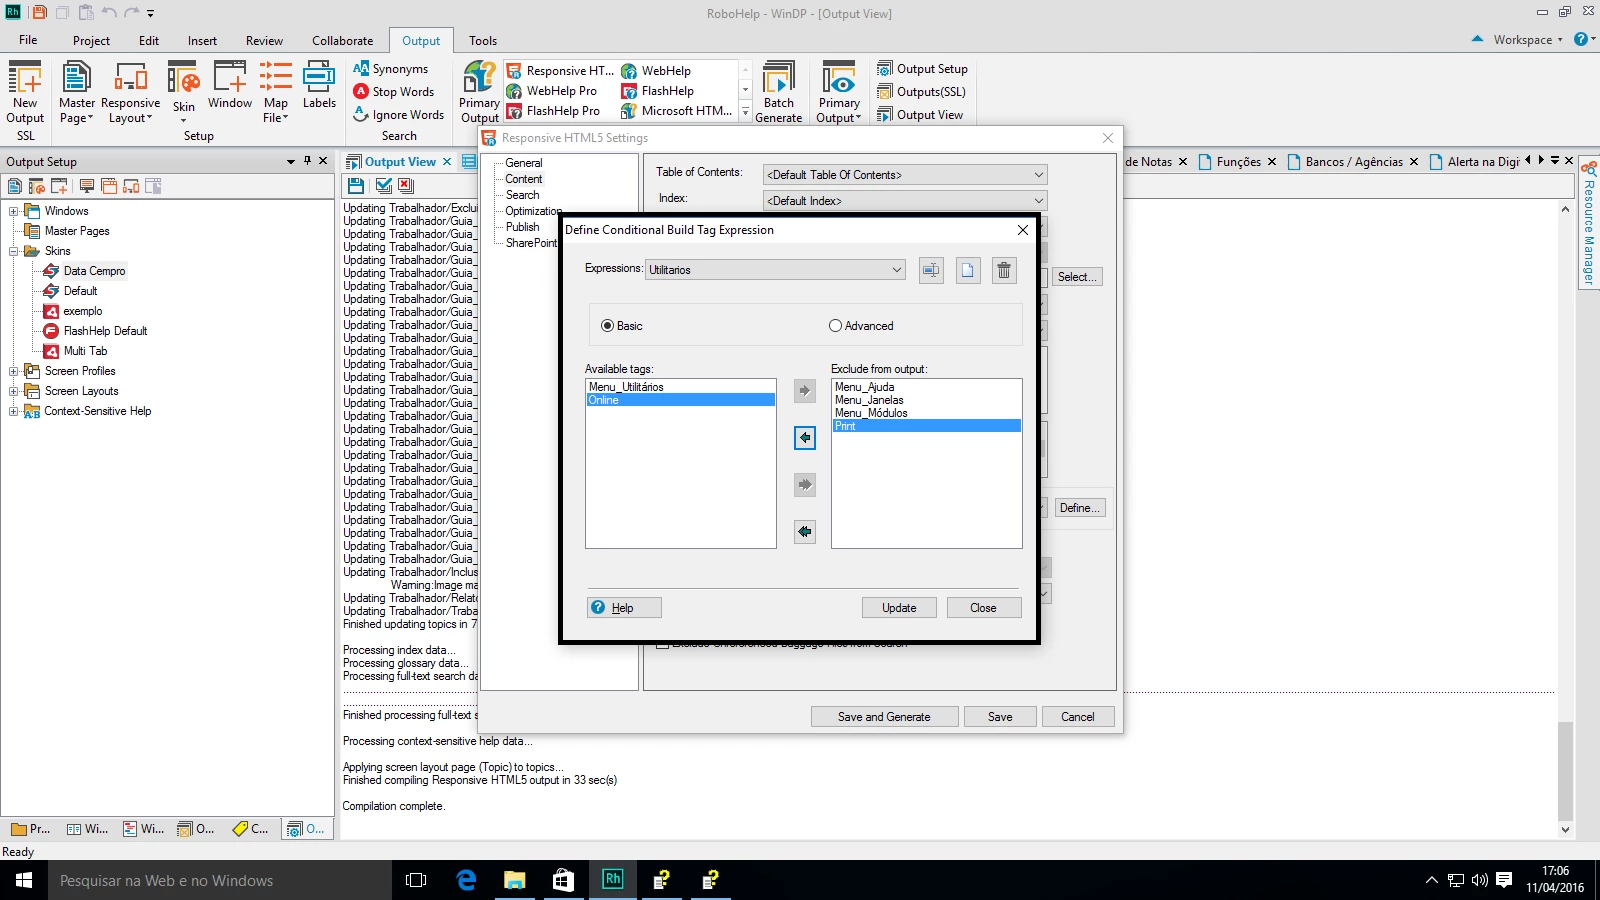Select FlashHelp output in the gallery
1600x900 pixels.
pos(657,91)
